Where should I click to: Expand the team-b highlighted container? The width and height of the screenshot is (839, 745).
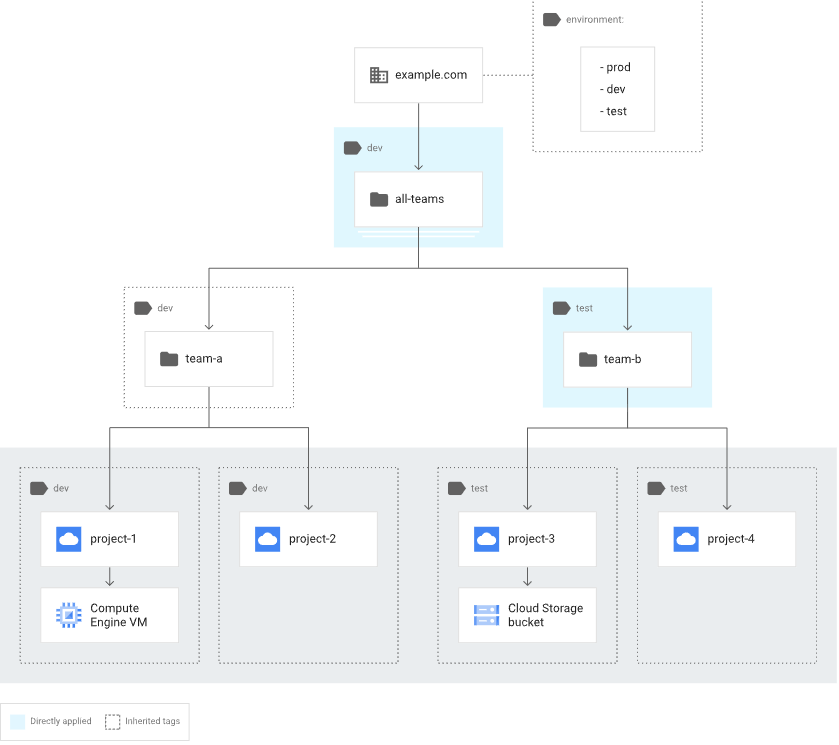627,347
